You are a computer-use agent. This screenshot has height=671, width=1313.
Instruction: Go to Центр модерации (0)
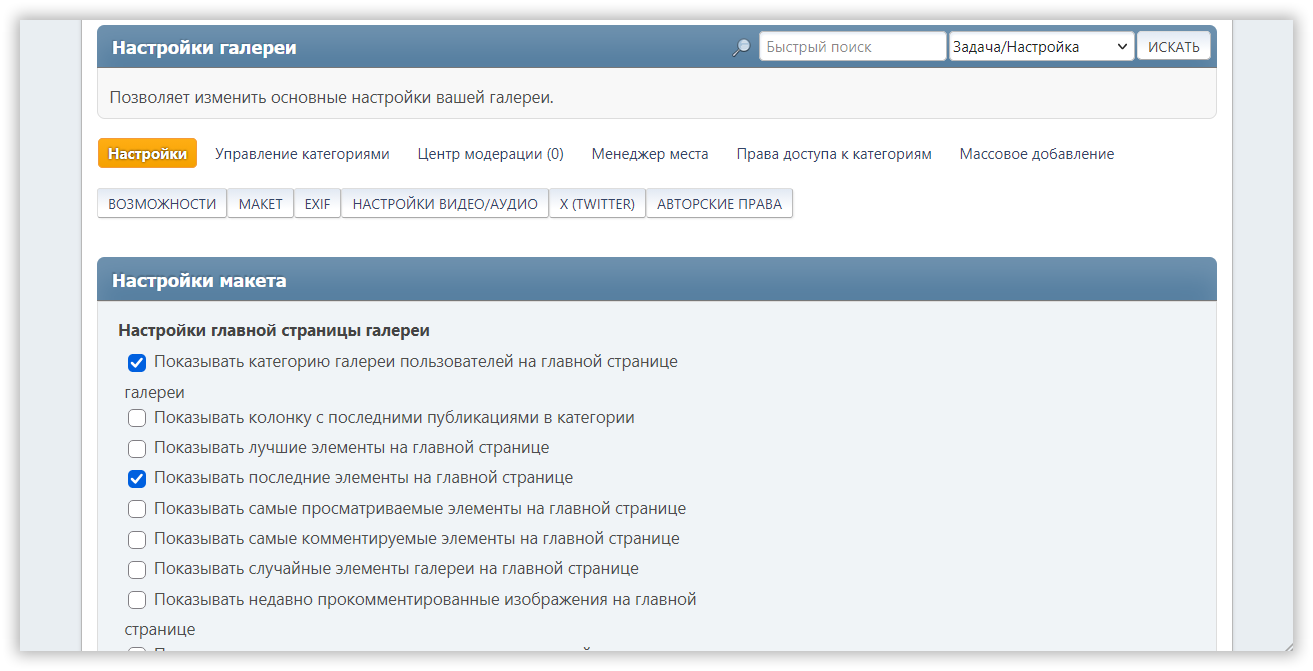(491, 154)
